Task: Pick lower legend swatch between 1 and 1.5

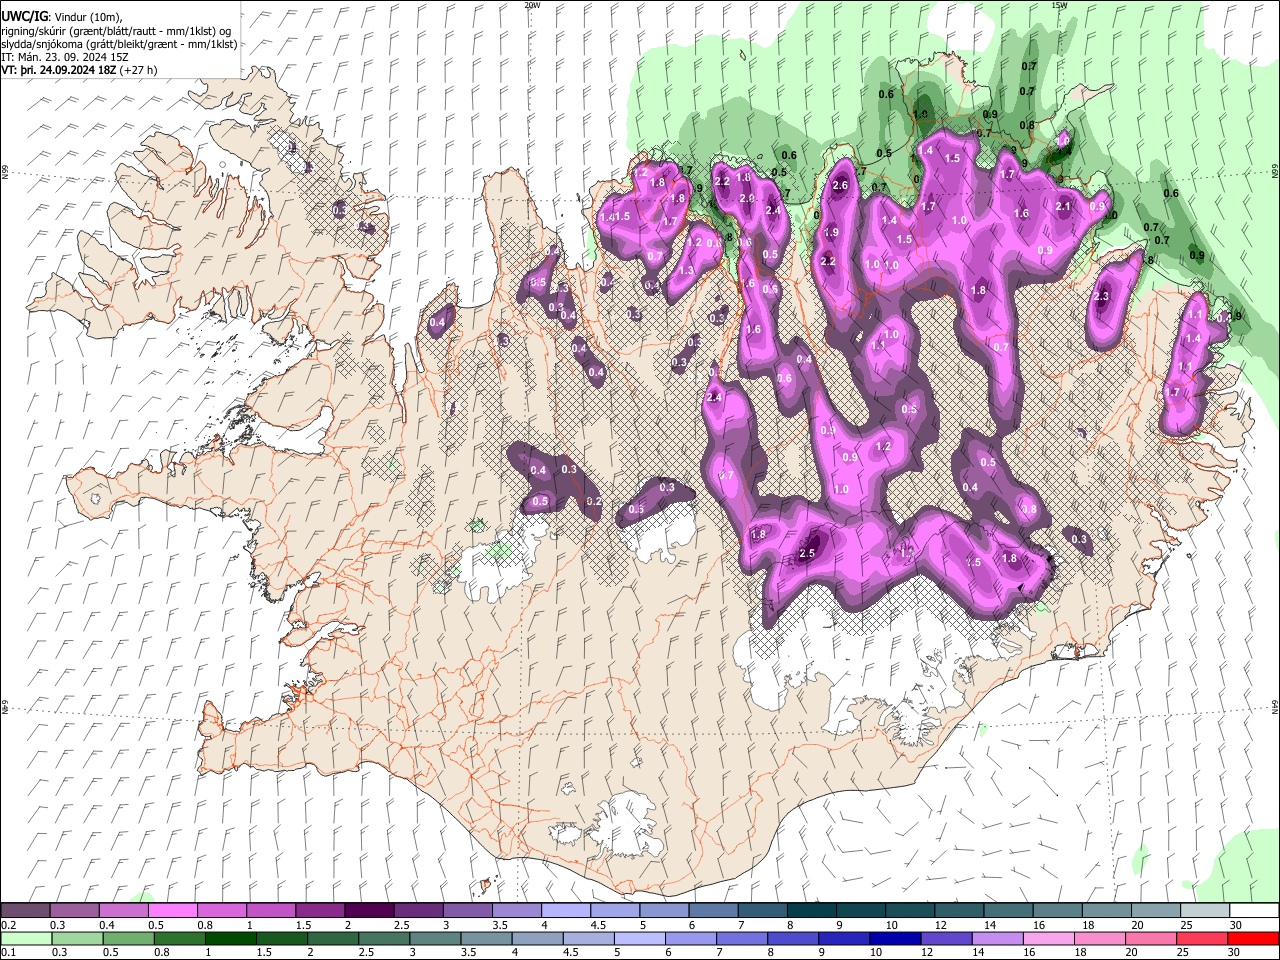Action: click(230, 938)
